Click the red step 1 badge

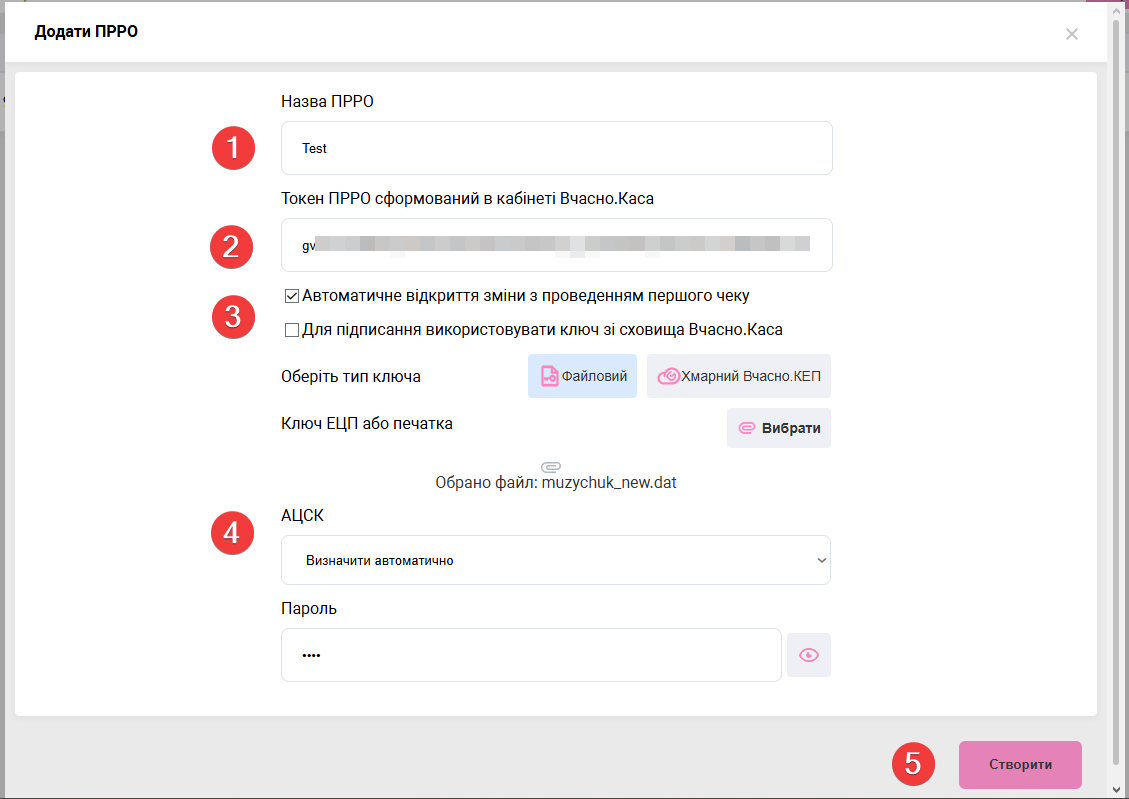233,148
